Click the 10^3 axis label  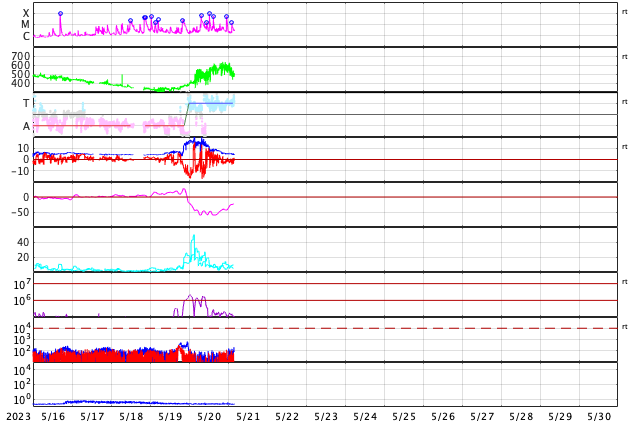pos(22,340)
